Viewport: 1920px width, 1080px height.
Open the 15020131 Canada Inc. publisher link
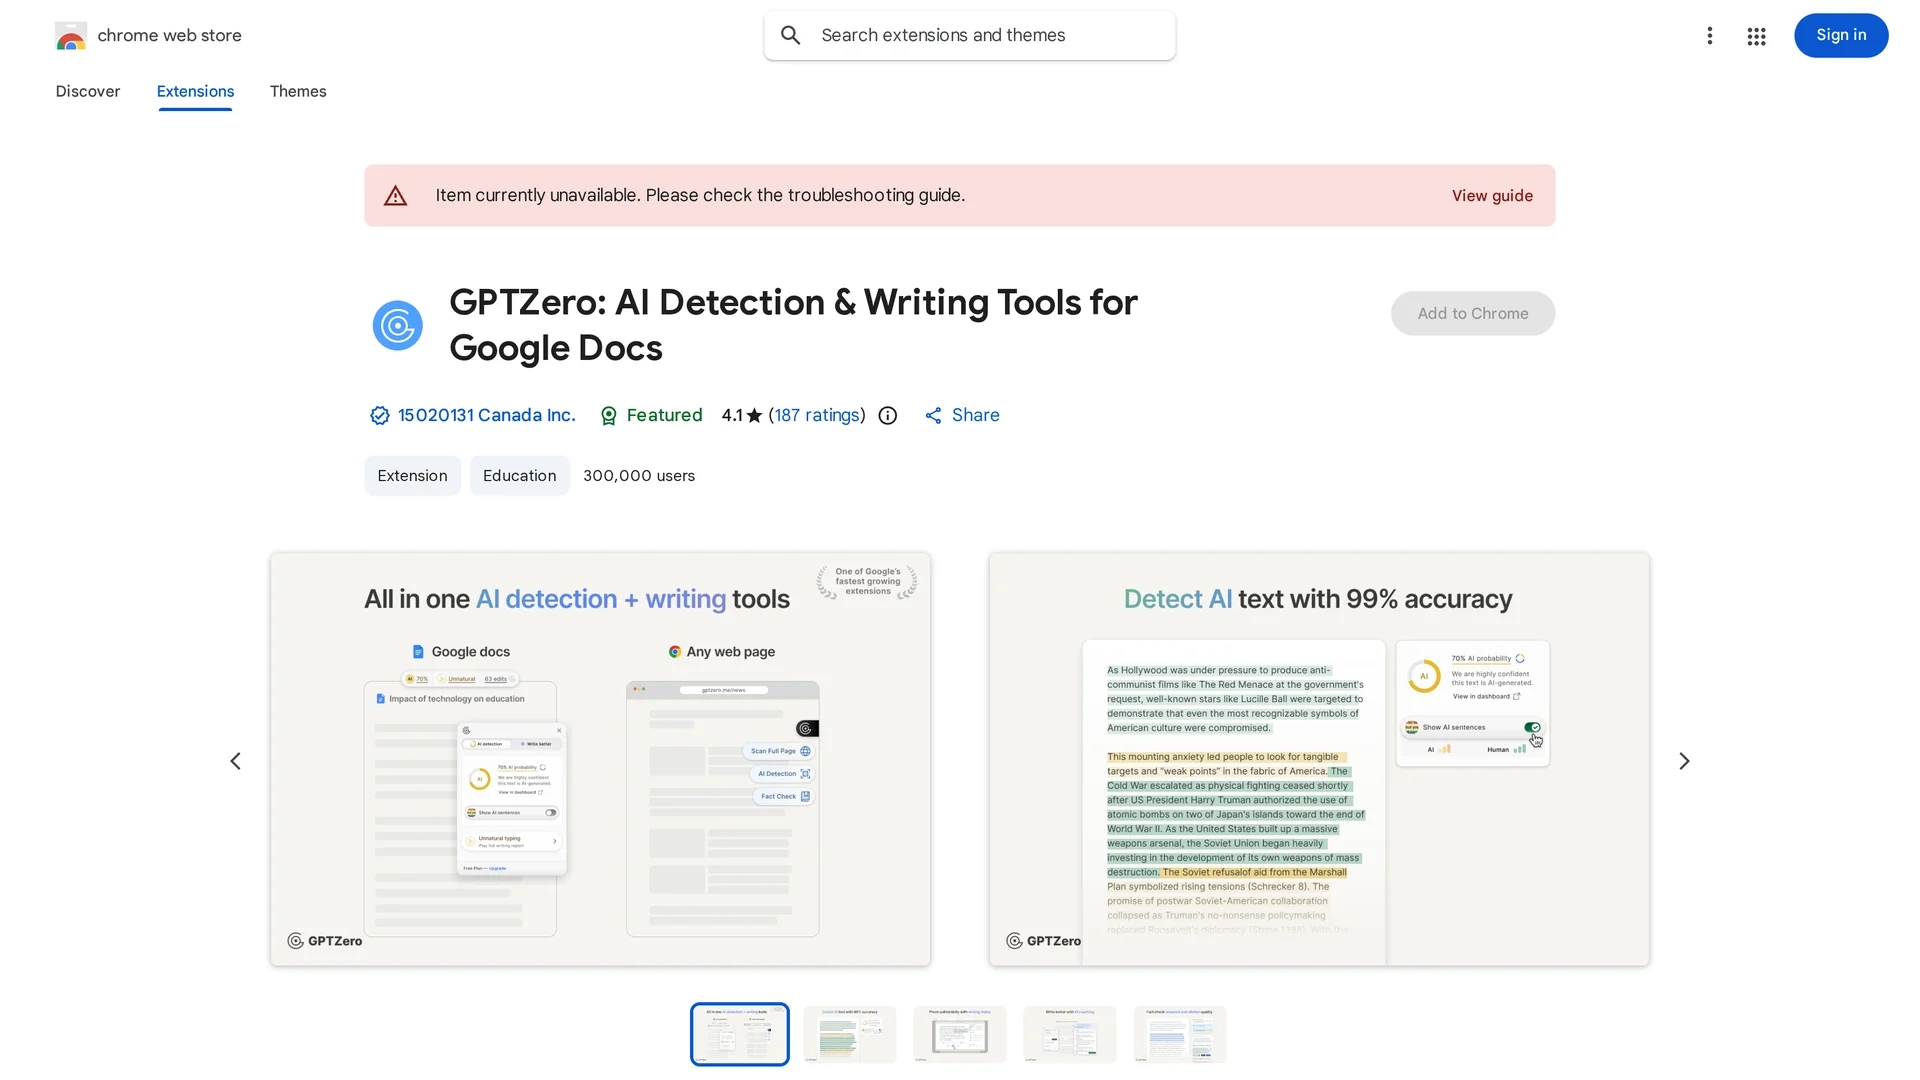(x=487, y=416)
